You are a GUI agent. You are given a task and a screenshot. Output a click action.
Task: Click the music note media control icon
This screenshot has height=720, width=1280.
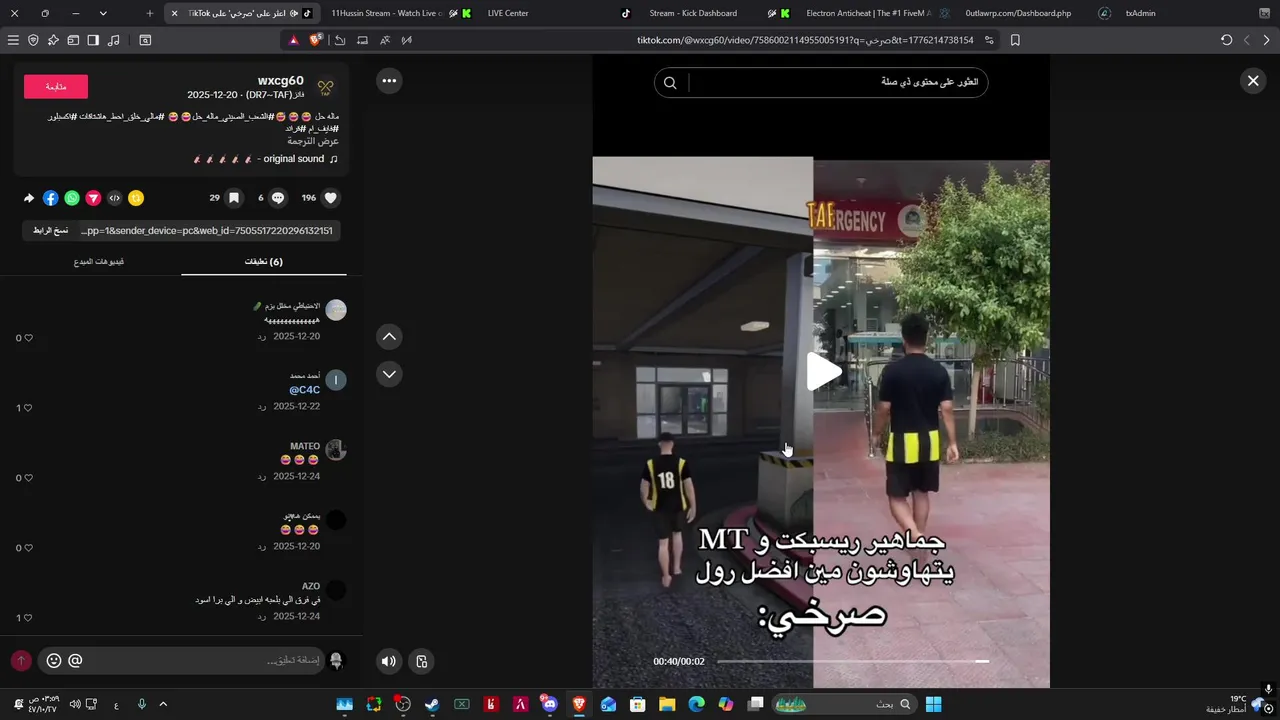[113, 40]
